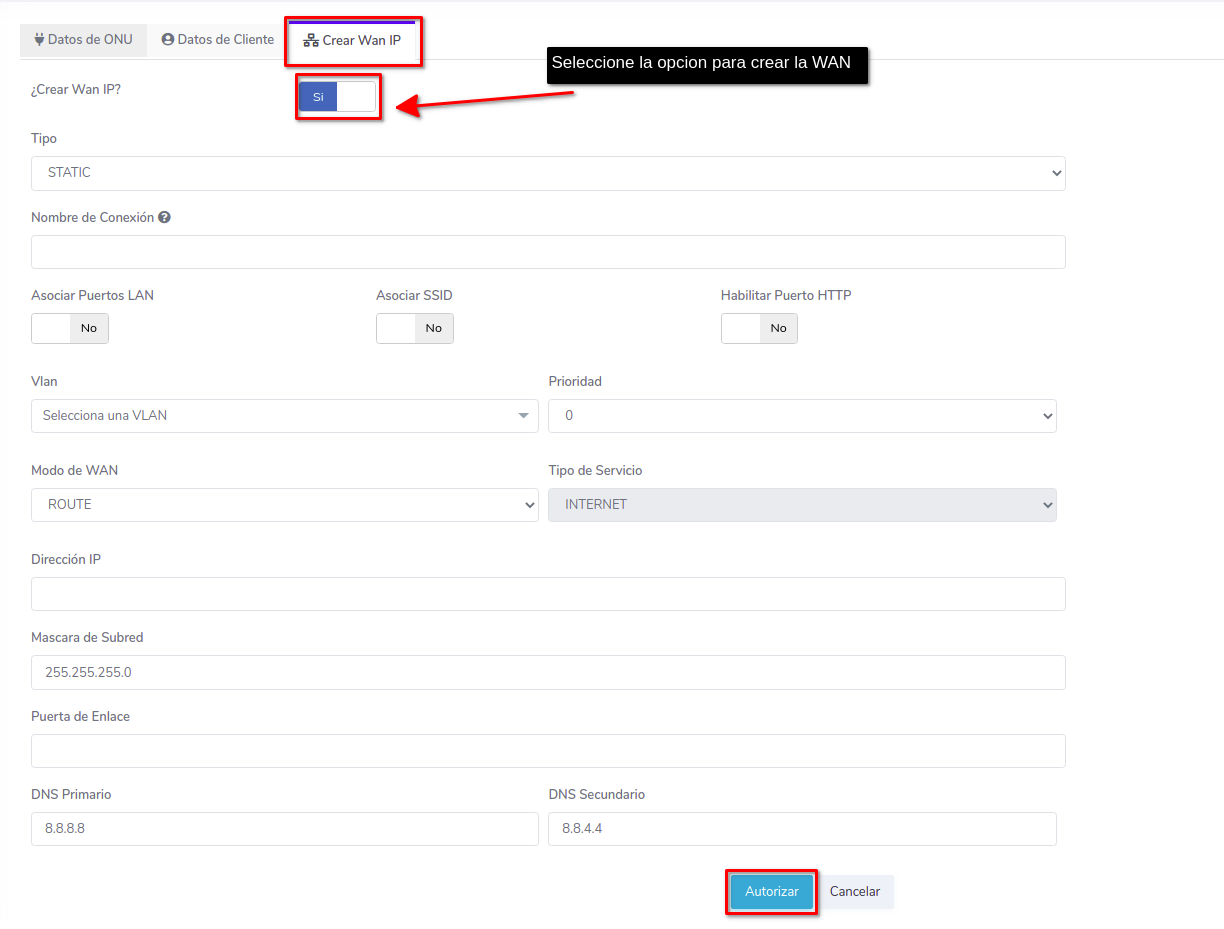Enable the Asociar SSID switch

tap(415, 328)
